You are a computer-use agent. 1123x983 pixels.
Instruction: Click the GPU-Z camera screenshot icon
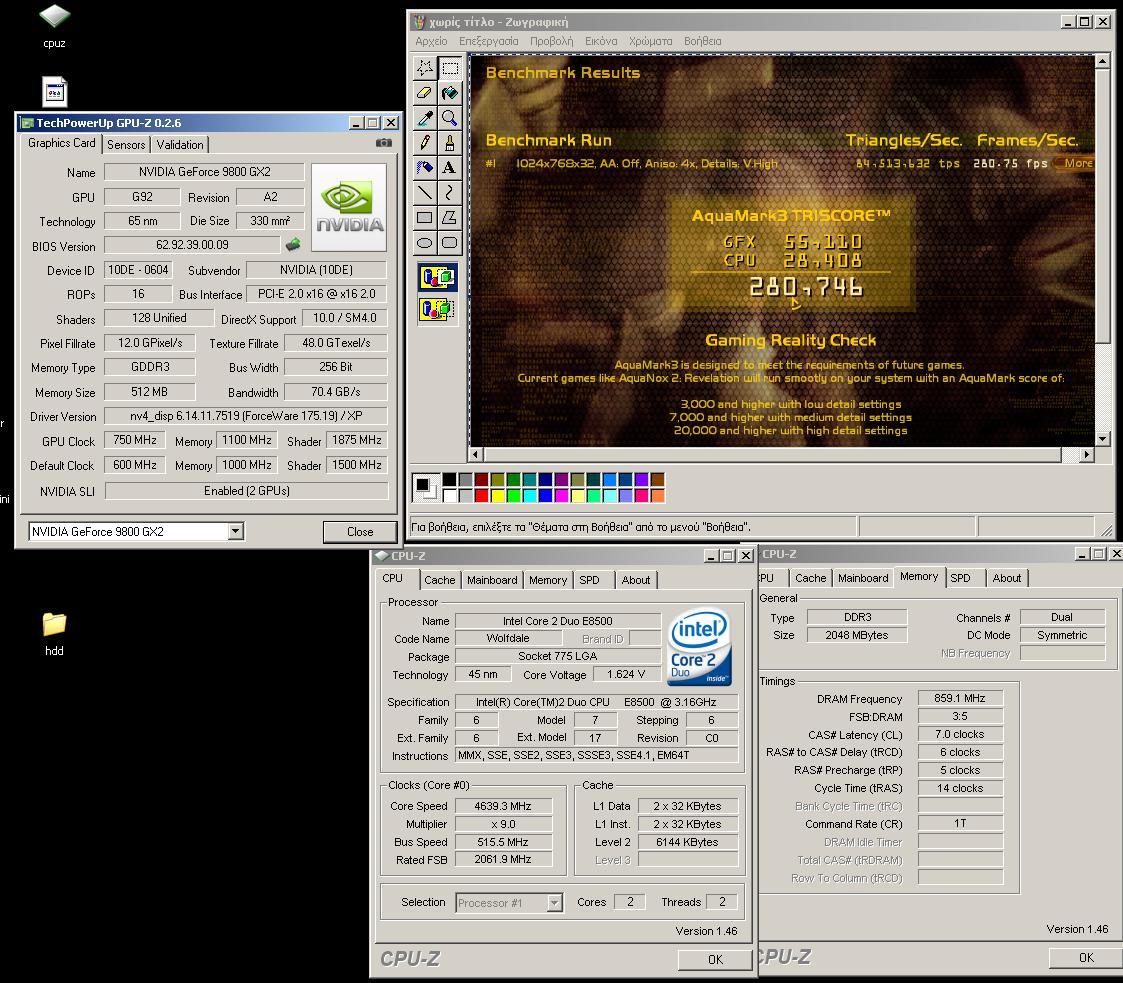click(384, 143)
